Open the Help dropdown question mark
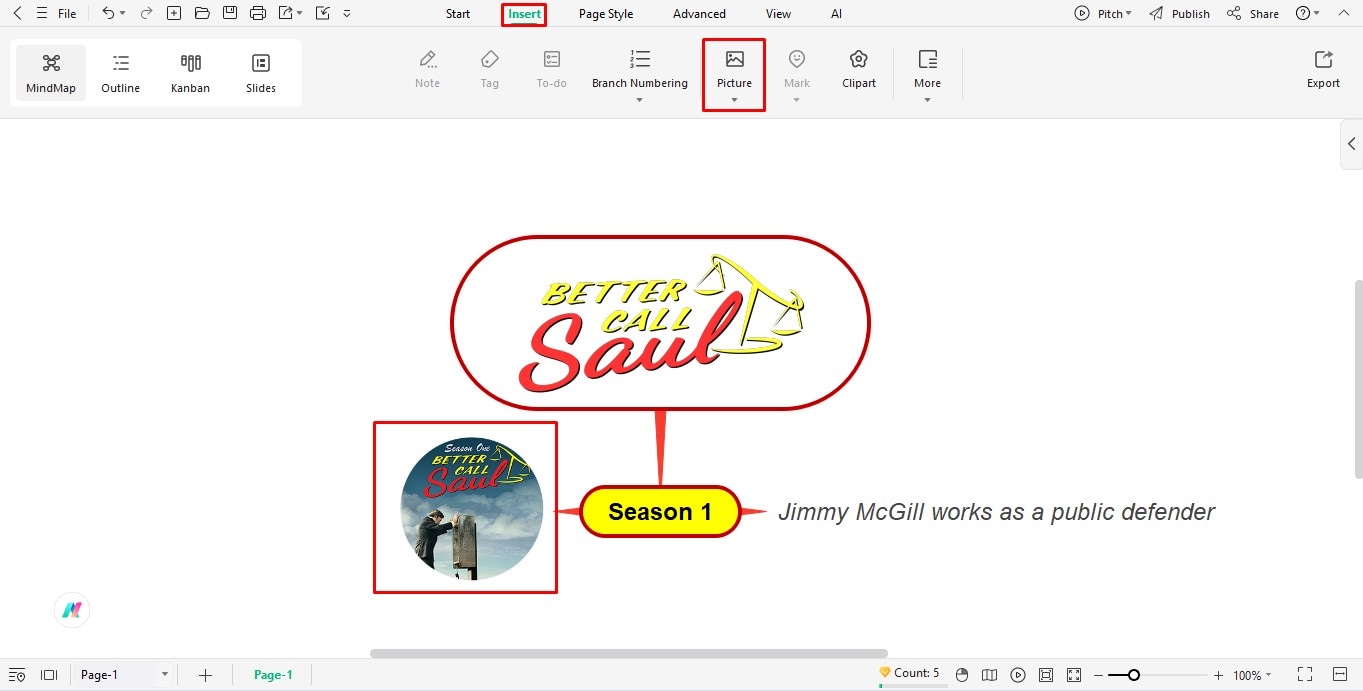 (1308, 14)
